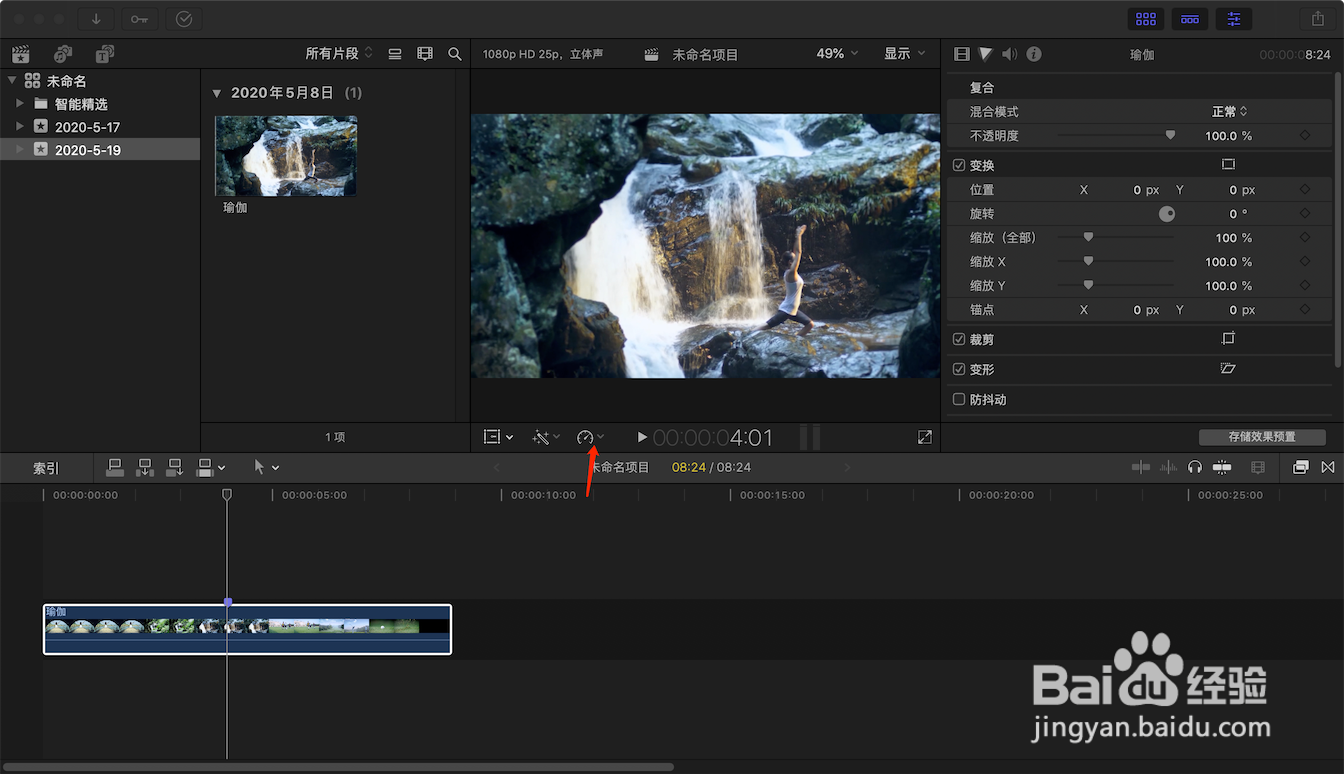Click 存储效果预置 button

(x=1262, y=437)
